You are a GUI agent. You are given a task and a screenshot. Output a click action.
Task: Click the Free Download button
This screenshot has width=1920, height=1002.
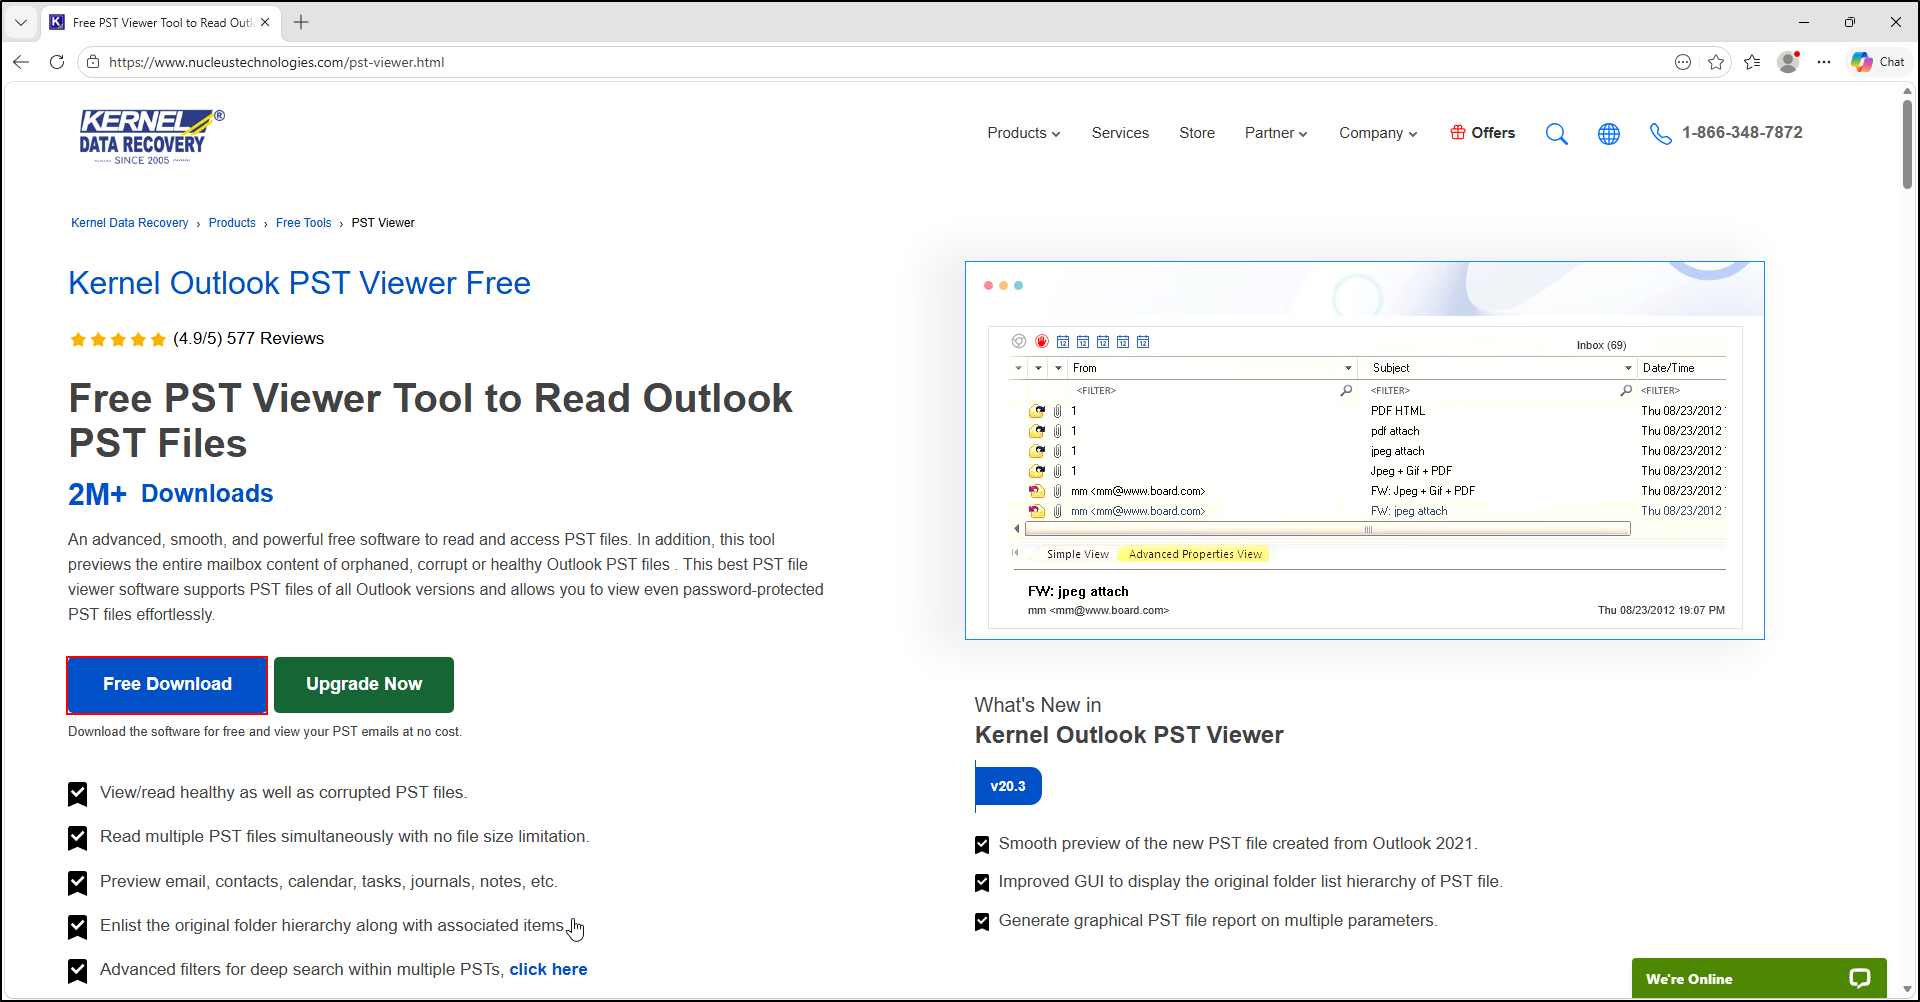[x=167, y=685]
